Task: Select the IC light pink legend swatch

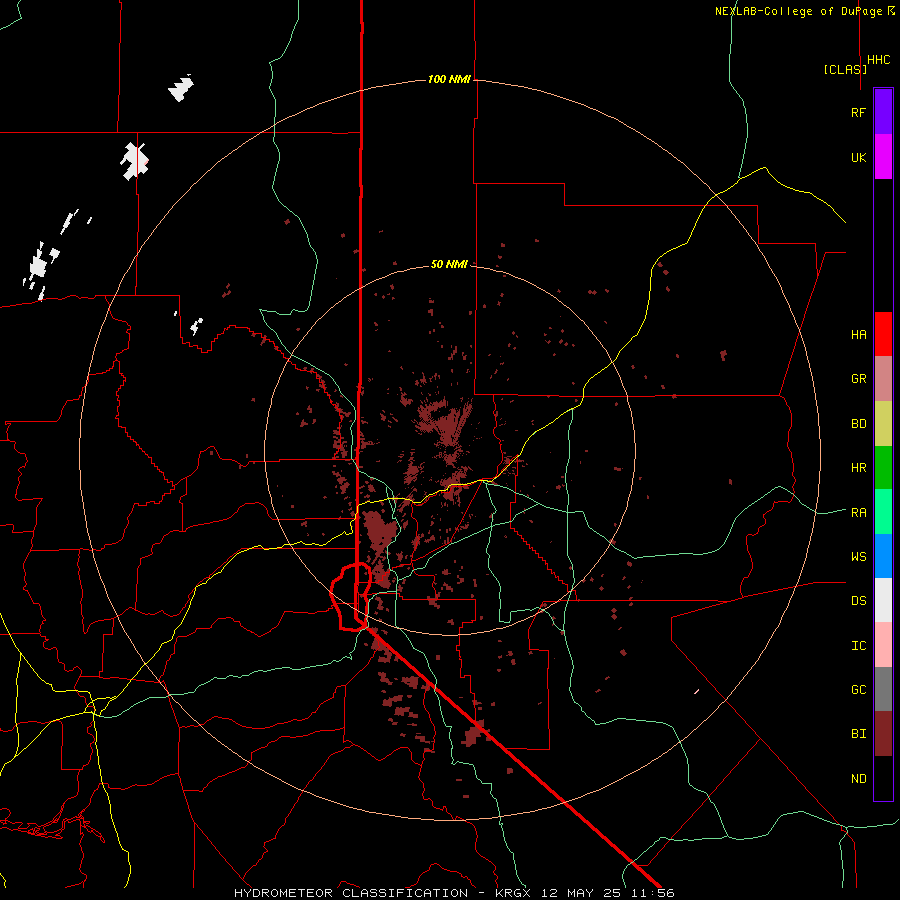Action: (883, 645)
